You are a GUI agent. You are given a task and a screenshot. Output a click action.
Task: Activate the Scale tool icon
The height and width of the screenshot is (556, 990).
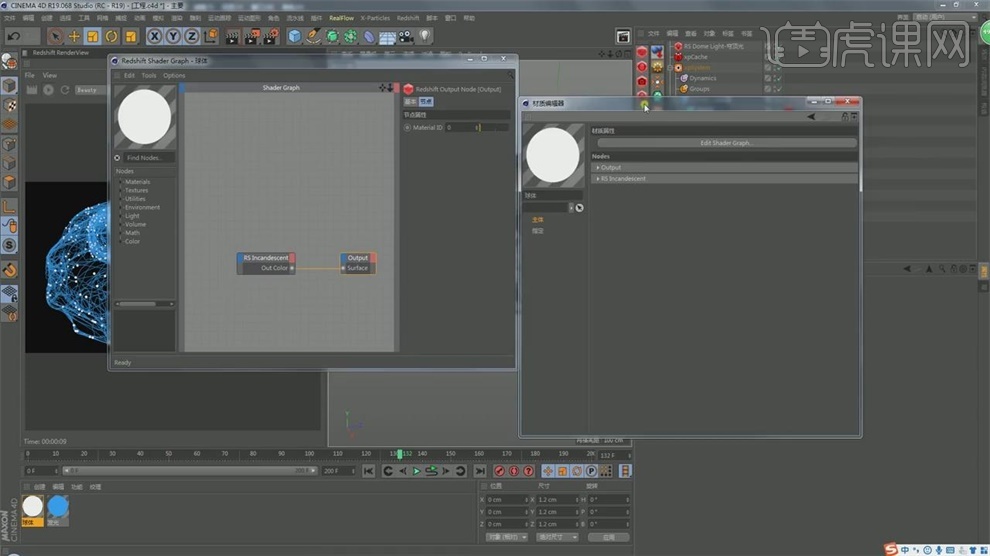pos(93,37)
